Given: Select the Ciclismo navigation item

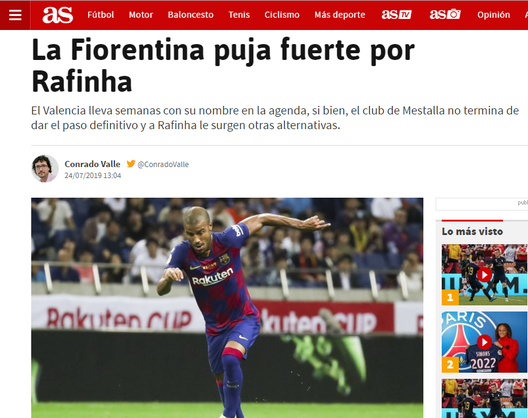Looking at the screenshot, I should 282,15.
